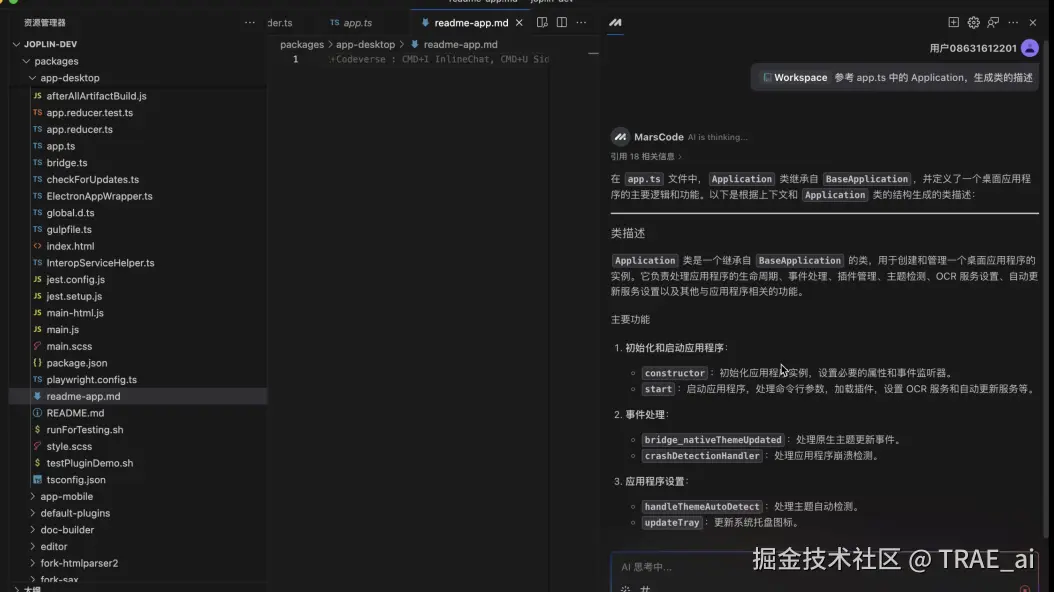Open the more options menu in MarsCode panel
Viewport: 1054px width, 592px height.
pos(1012,22)
